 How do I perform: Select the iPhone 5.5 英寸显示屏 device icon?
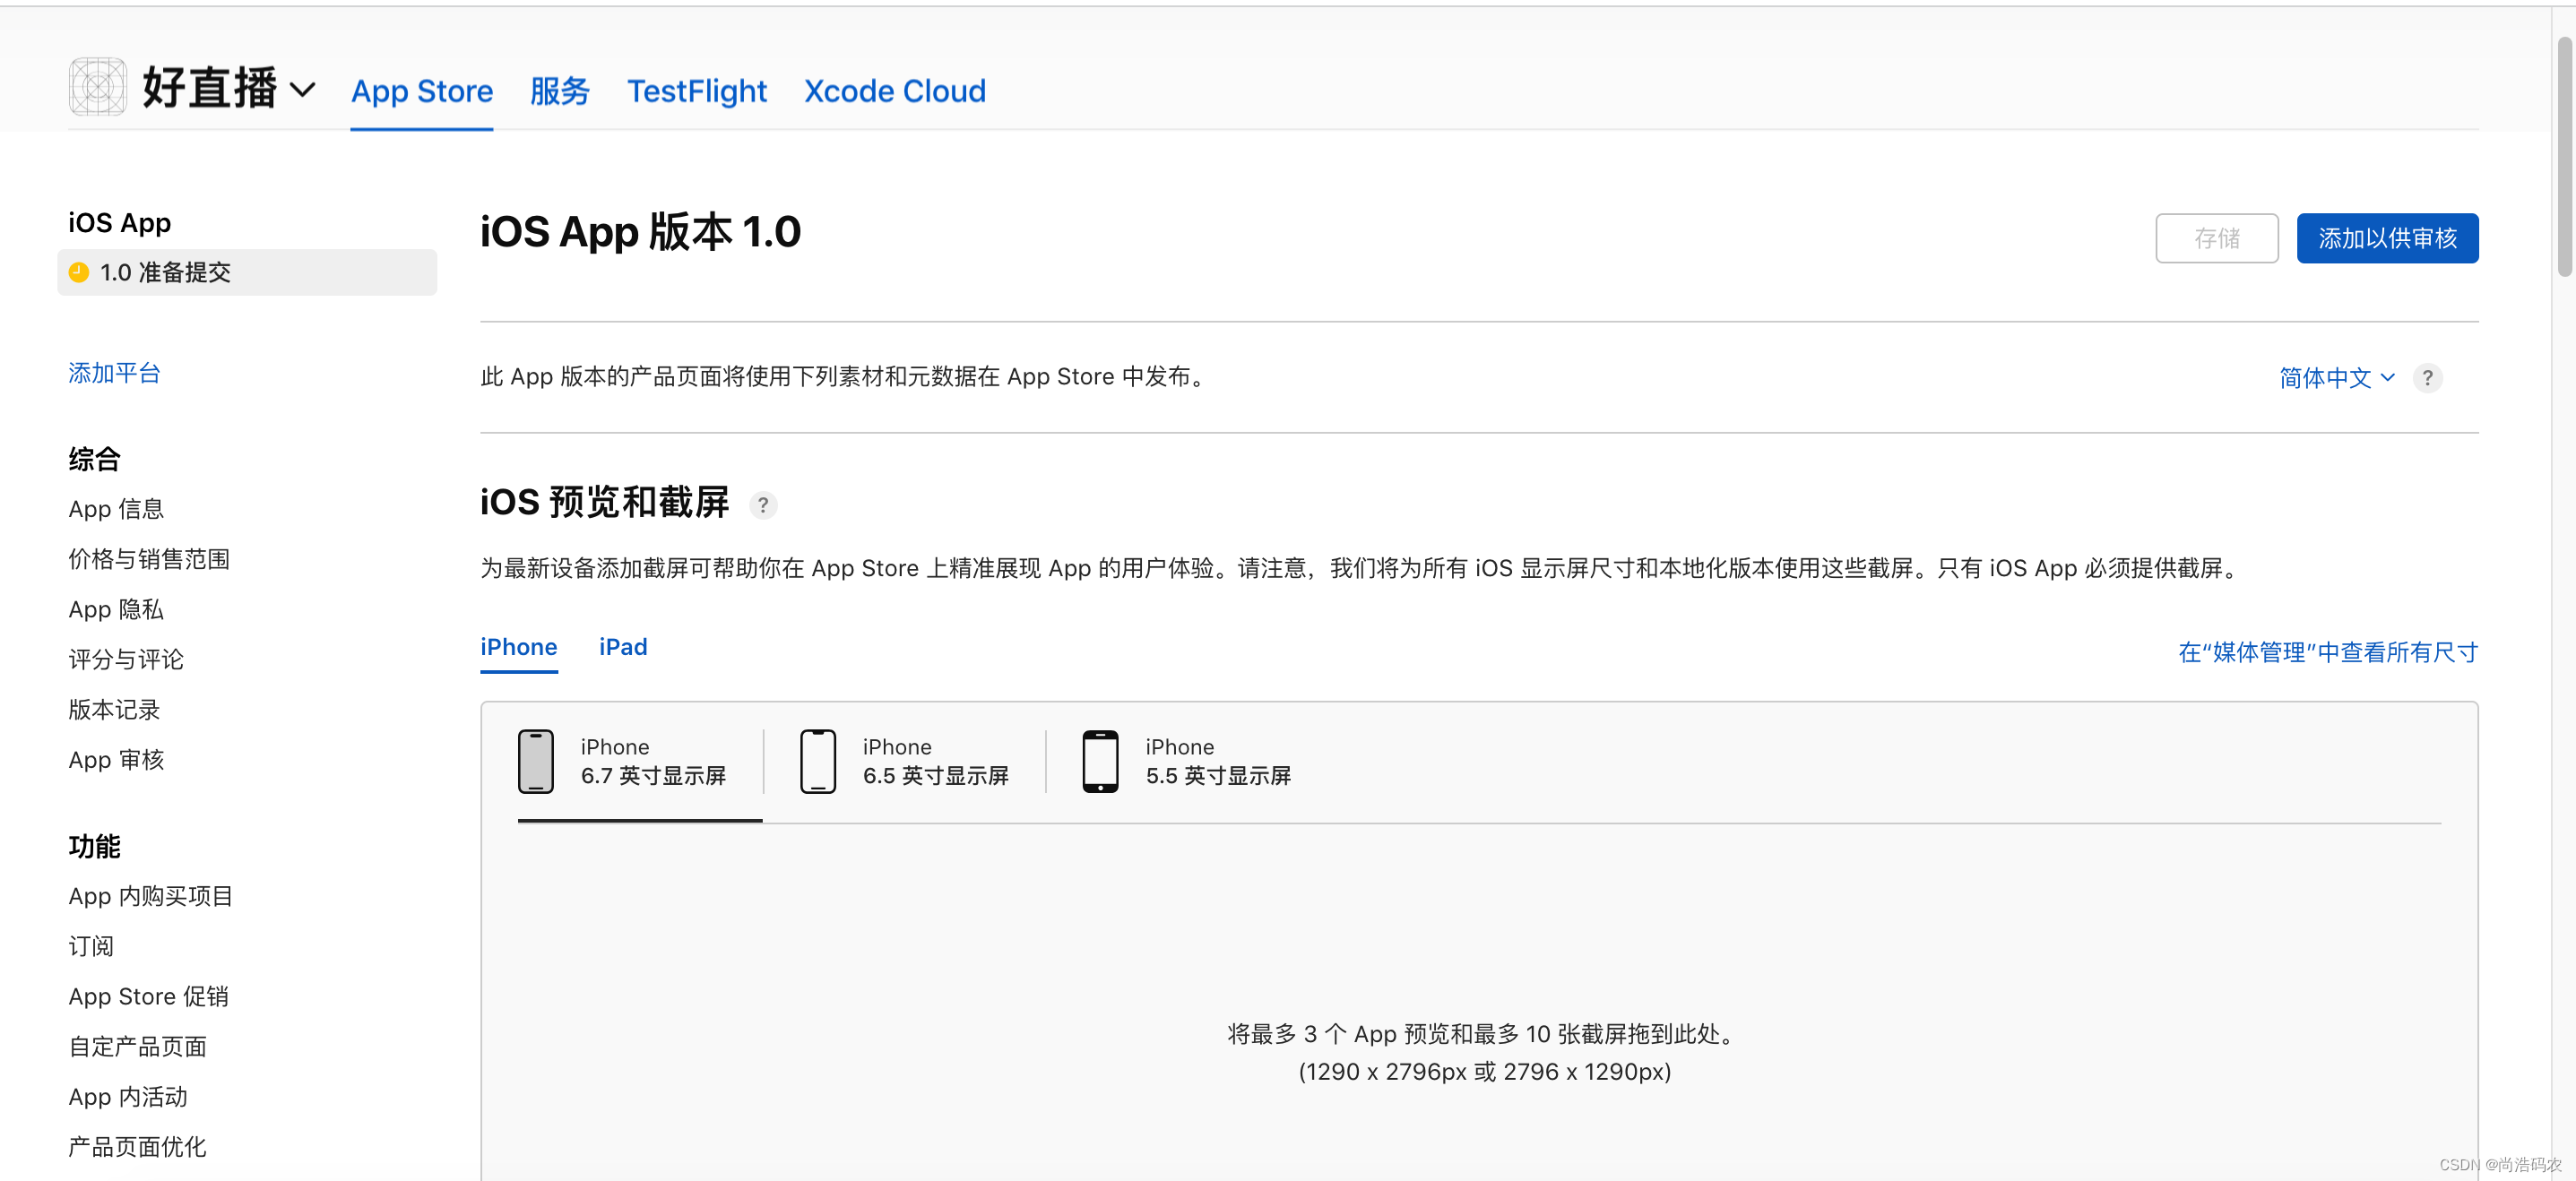click(x=1100, y=761)
